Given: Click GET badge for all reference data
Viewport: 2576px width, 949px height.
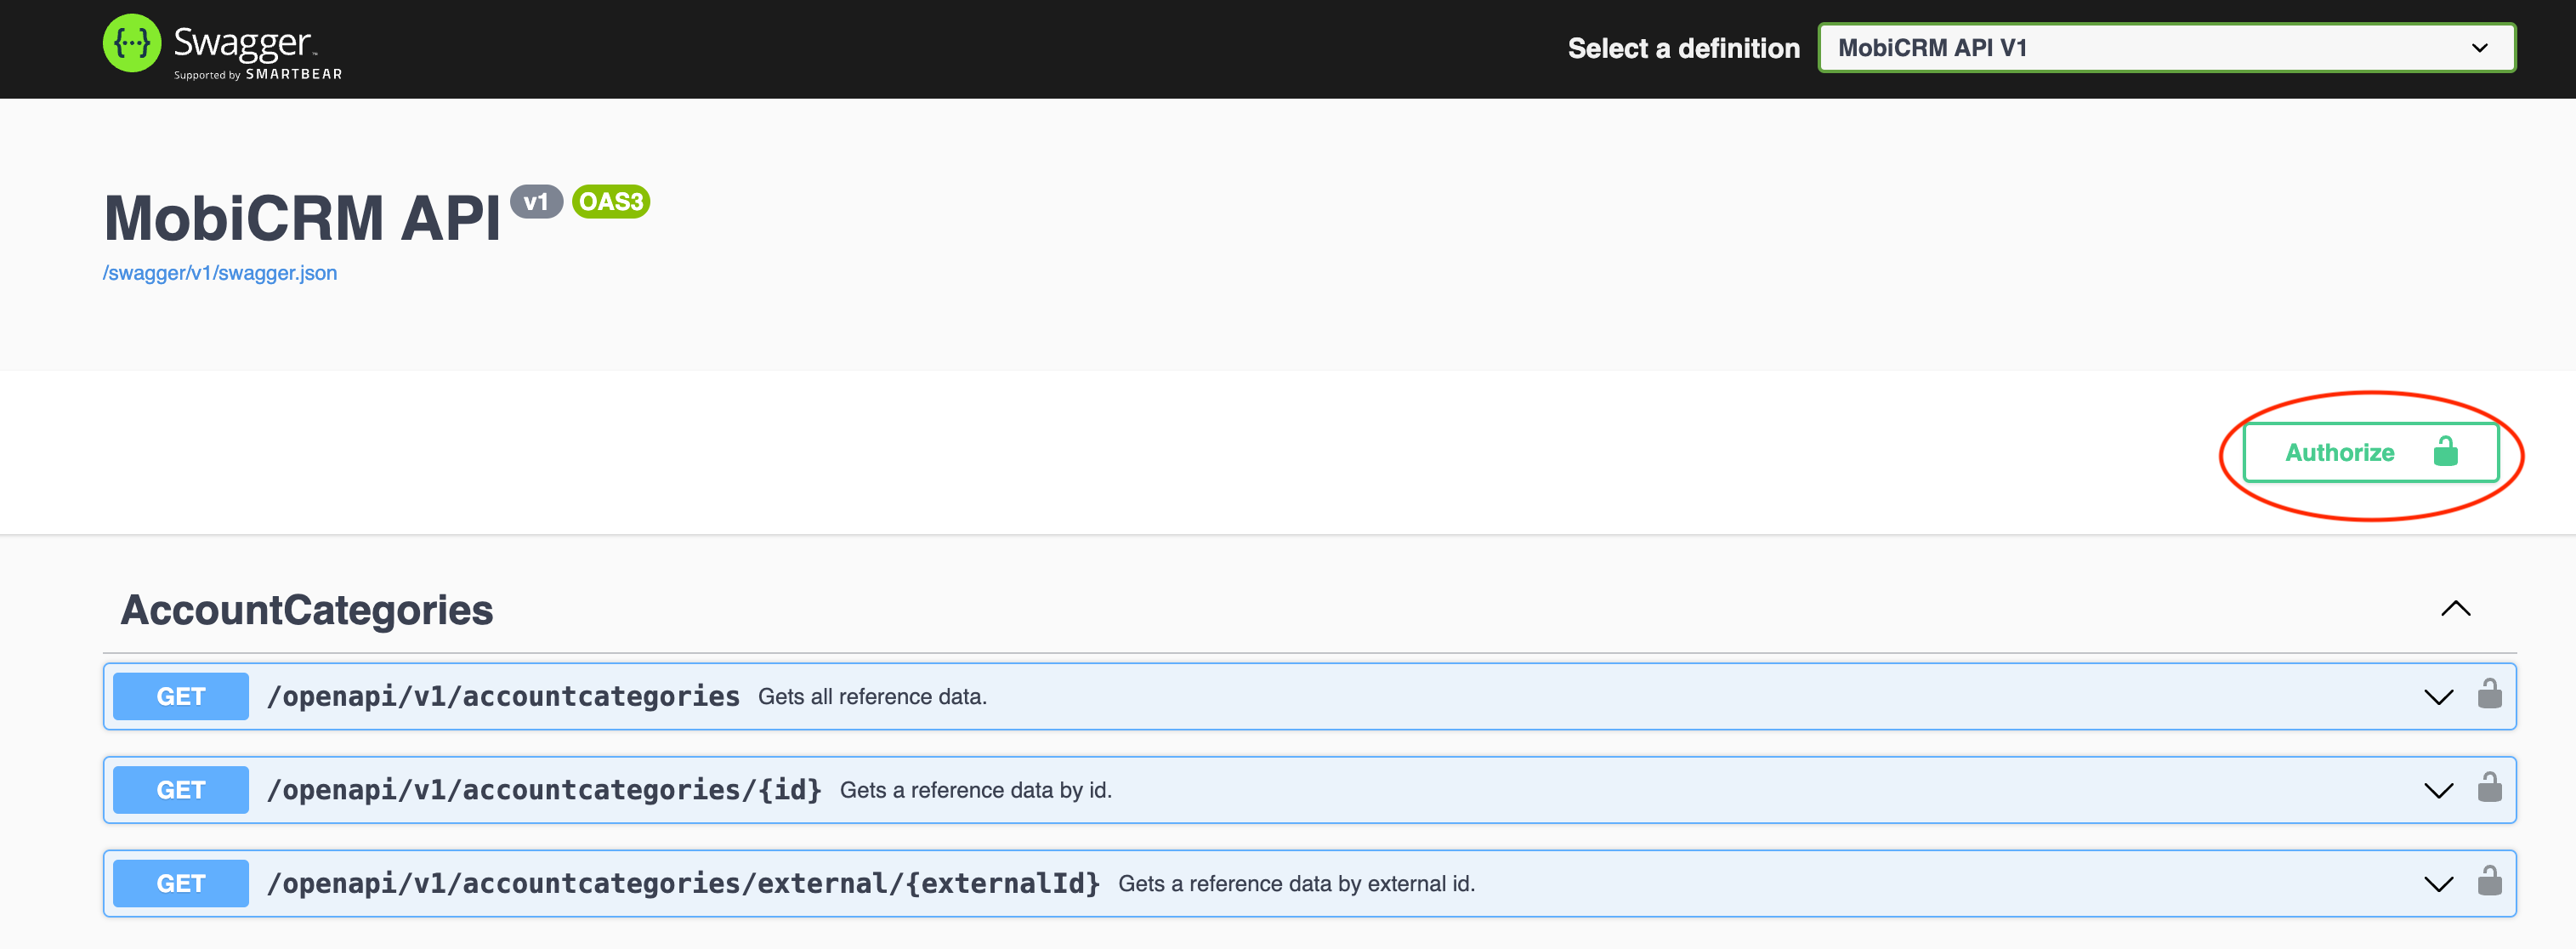Looking at the screenshot, I should tap(181, 697).
